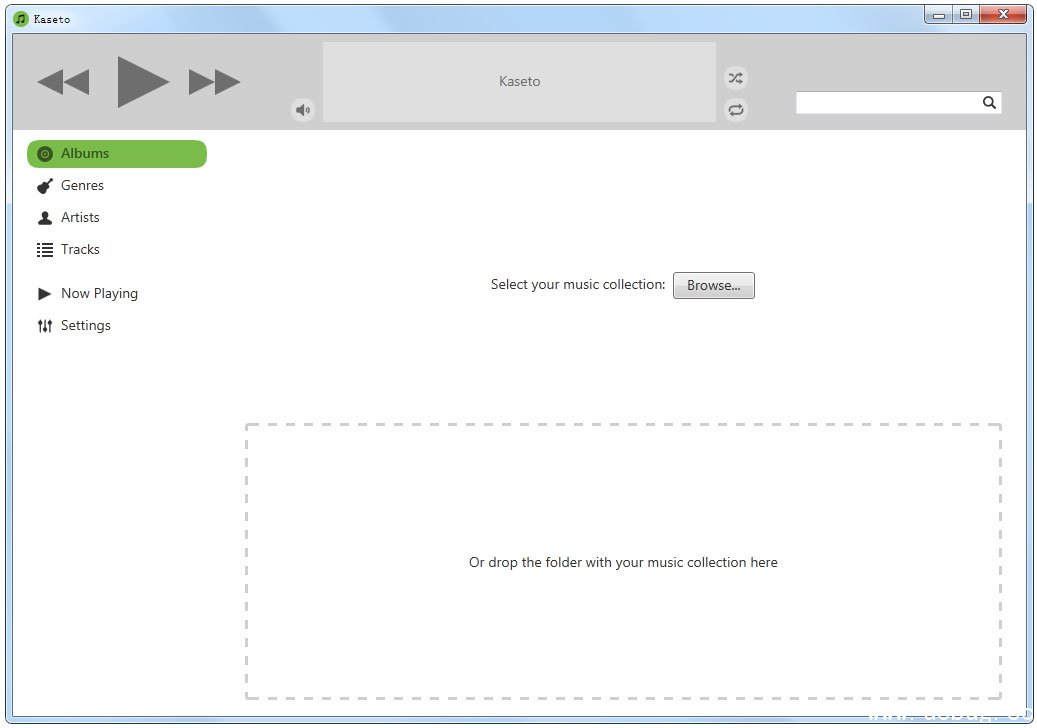The image size is (1037, 728).
Task: Click the volume speaker icon
Action: [x=303, y=110]
